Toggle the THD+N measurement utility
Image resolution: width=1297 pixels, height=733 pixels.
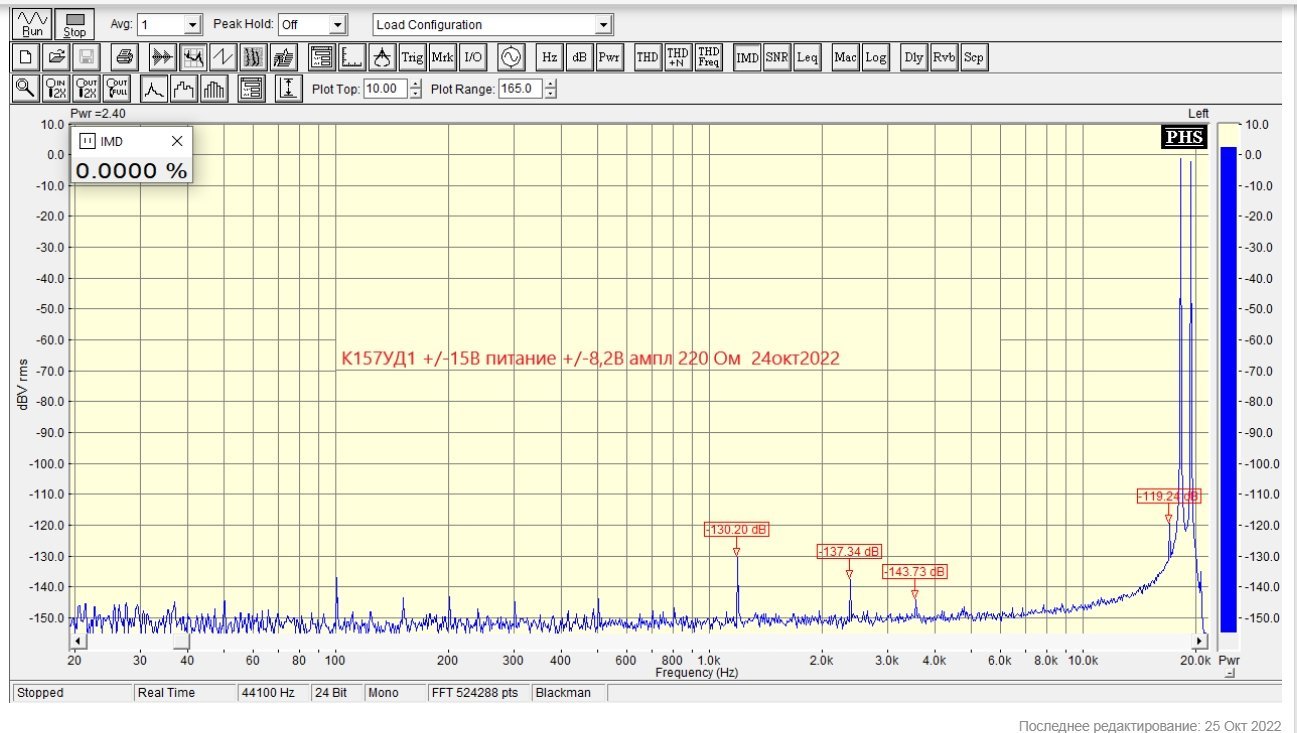pos(678,57)
